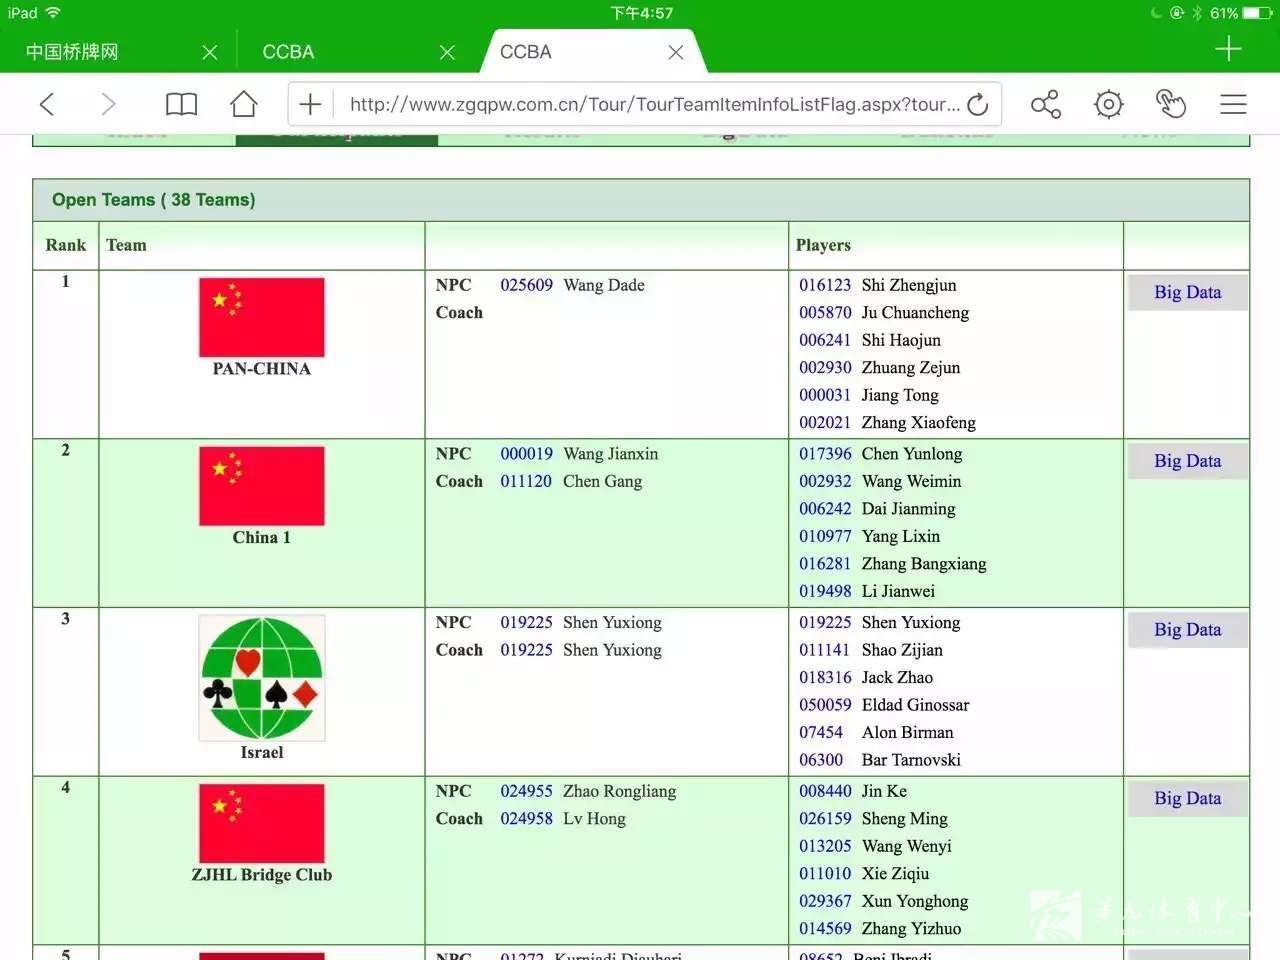Screen dimensions: 1280x960
Task: Open the bookmarks book icon
Action: 181,103
